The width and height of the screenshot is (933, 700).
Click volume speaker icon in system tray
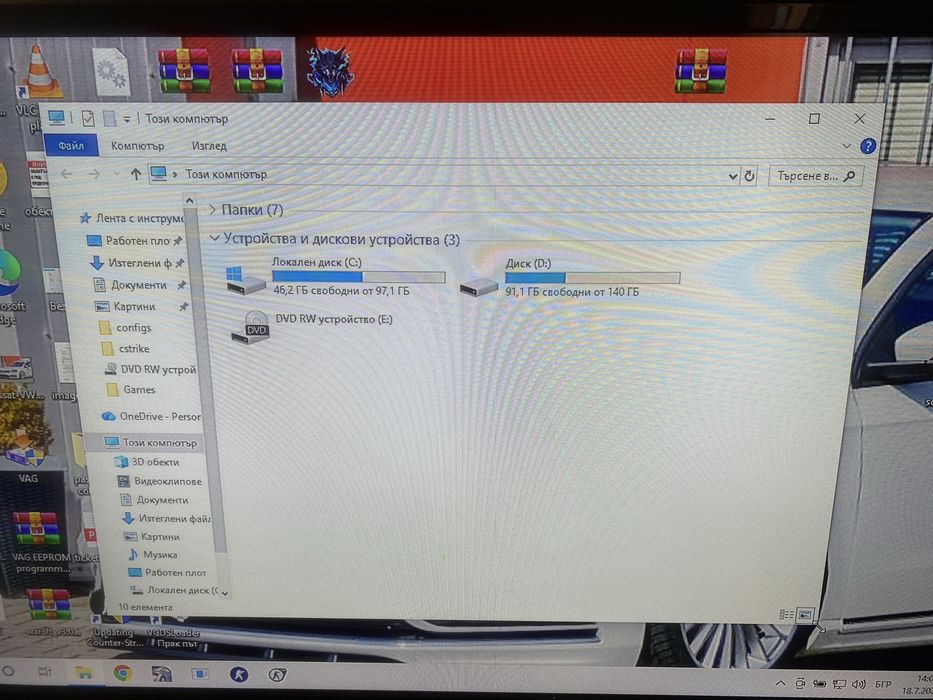[x=858, y=684]
